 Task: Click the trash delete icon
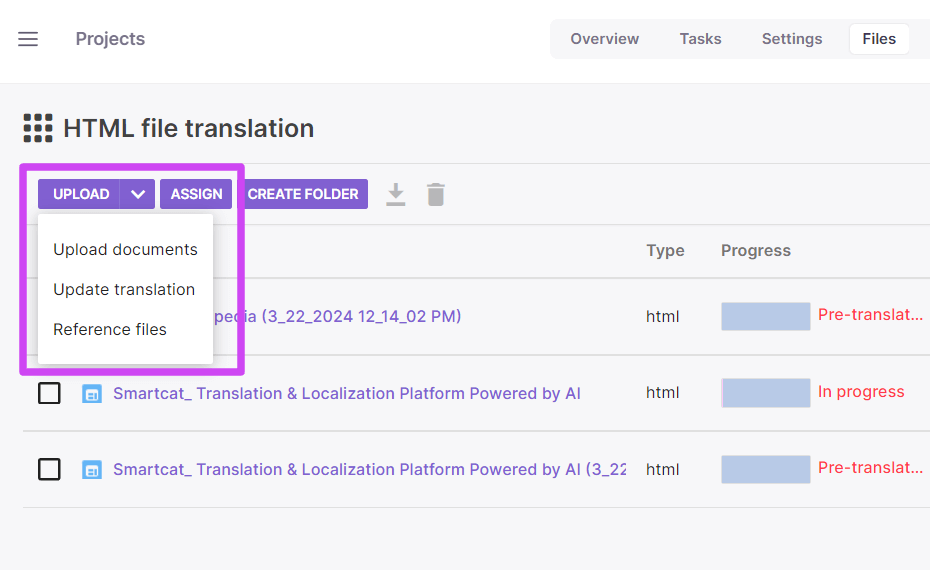click(x=436, y=195)
